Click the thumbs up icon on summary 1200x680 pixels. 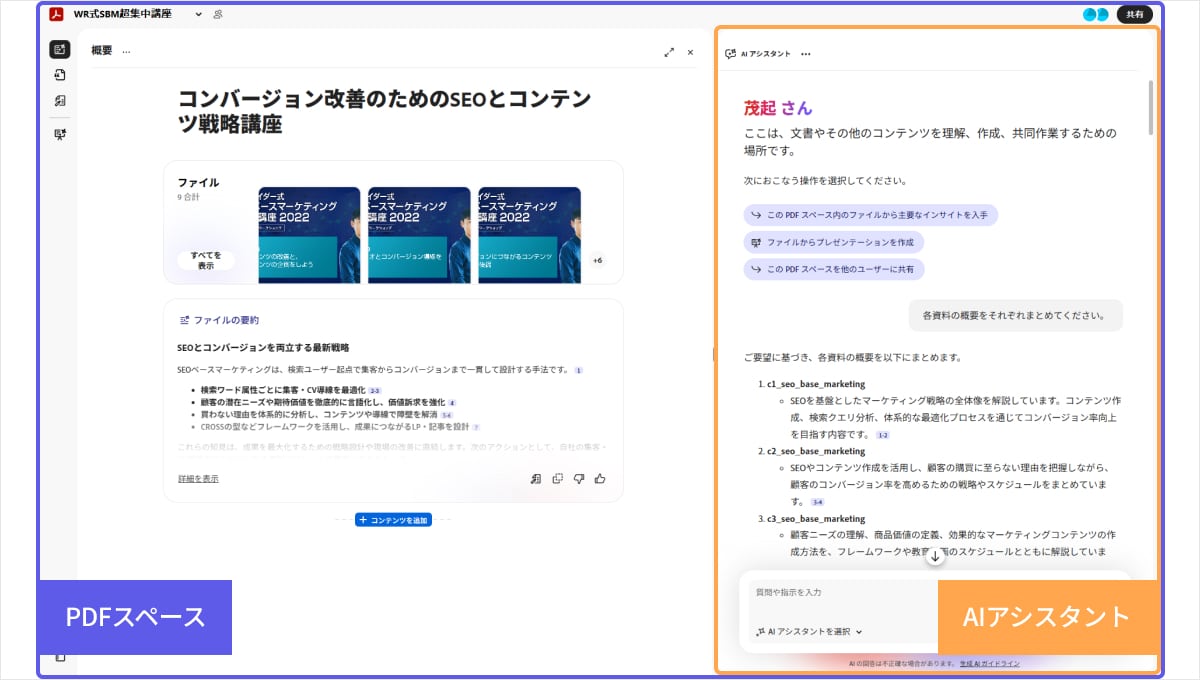[600, 479]
